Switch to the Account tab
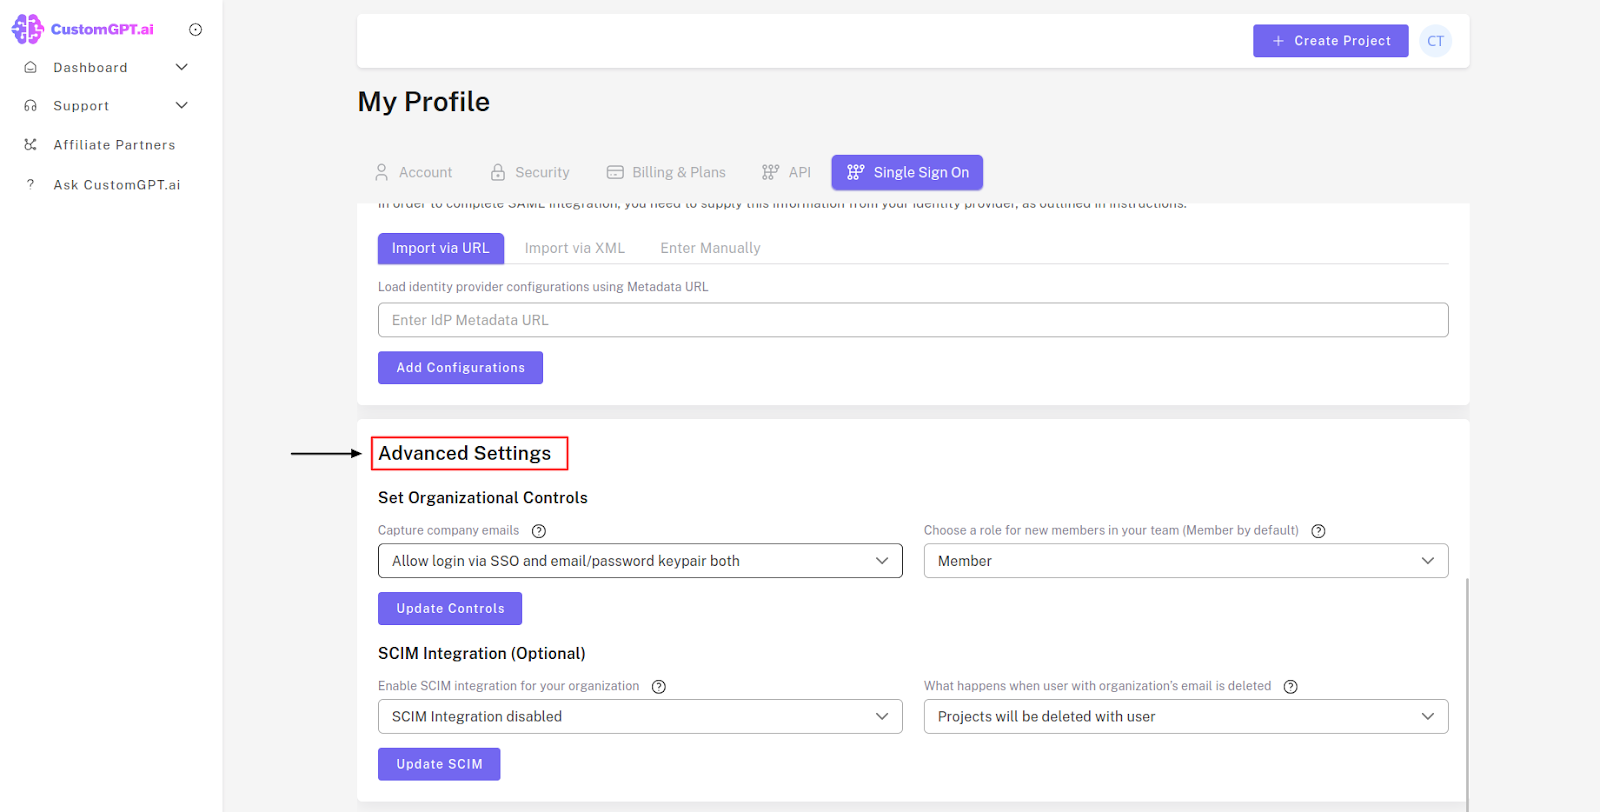Viewport: 1600px width, 812px height. click(x=413, y=172)
